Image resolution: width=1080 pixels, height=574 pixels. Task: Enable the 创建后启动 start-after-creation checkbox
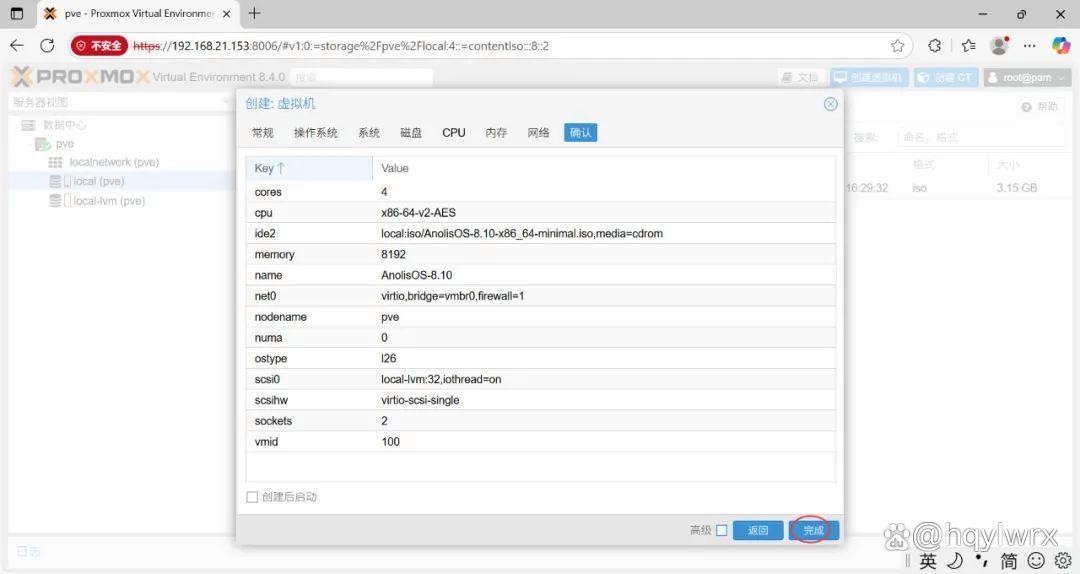252,497
